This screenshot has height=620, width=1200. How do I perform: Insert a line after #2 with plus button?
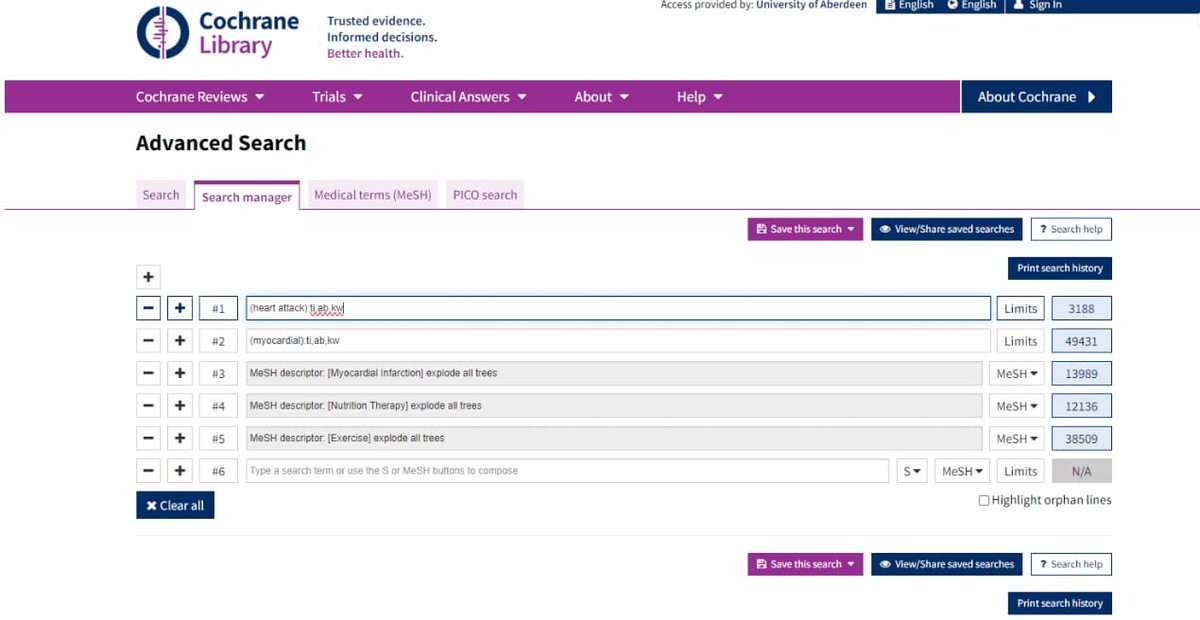pyautogui.click(x=180, y=341)
